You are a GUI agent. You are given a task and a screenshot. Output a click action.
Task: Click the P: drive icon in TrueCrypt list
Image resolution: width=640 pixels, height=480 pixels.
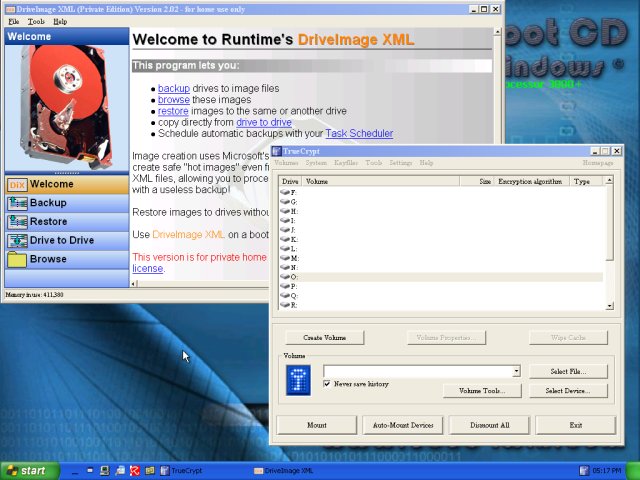click(x=285, y=286)
